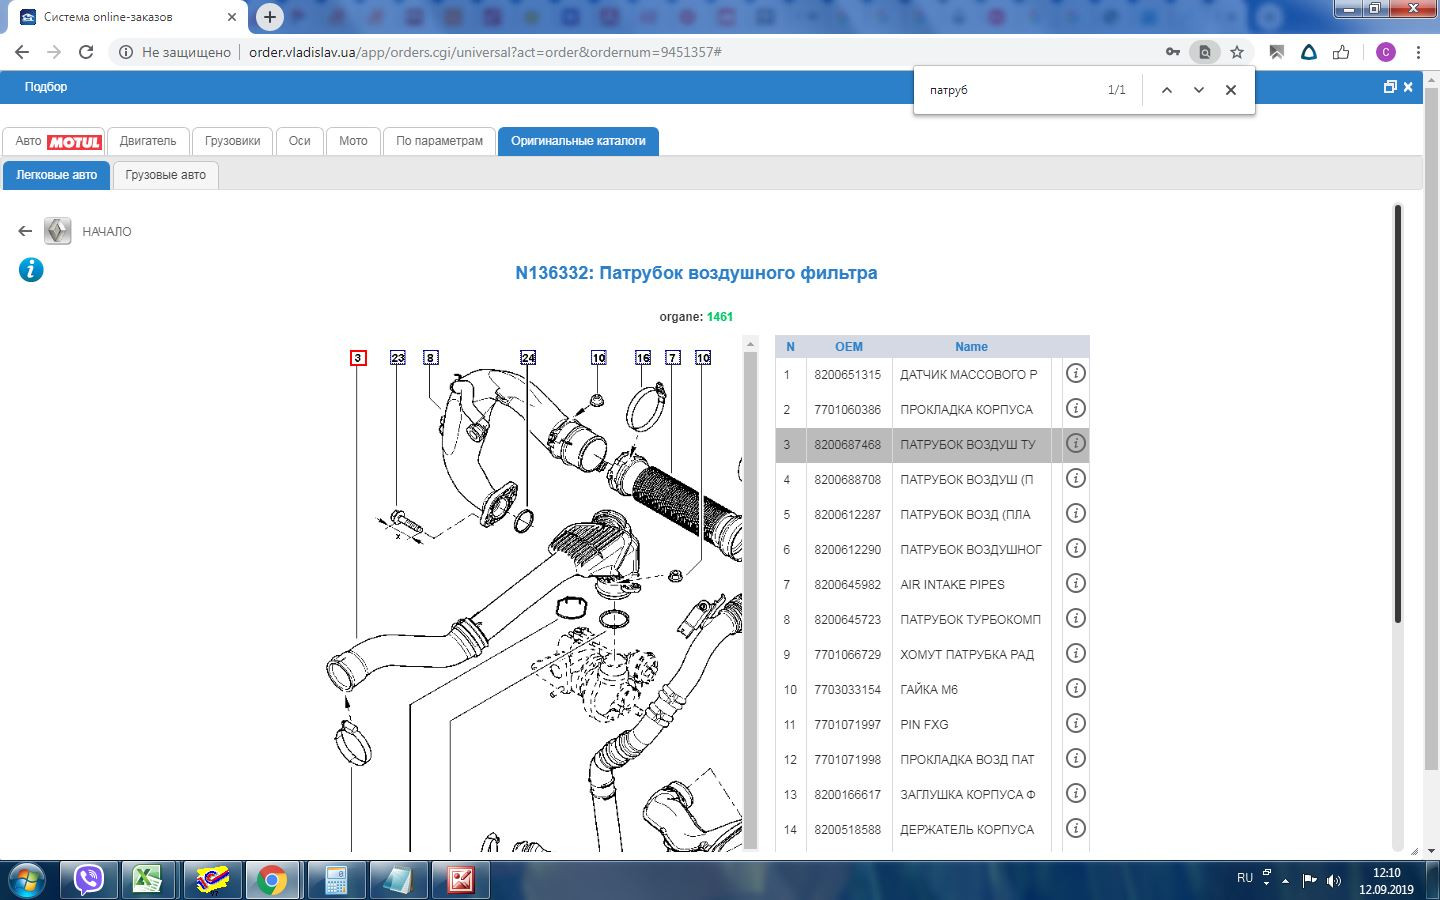Select the По параметрам tab
This screenshot has width=1440, height=900.
(439, 141)
